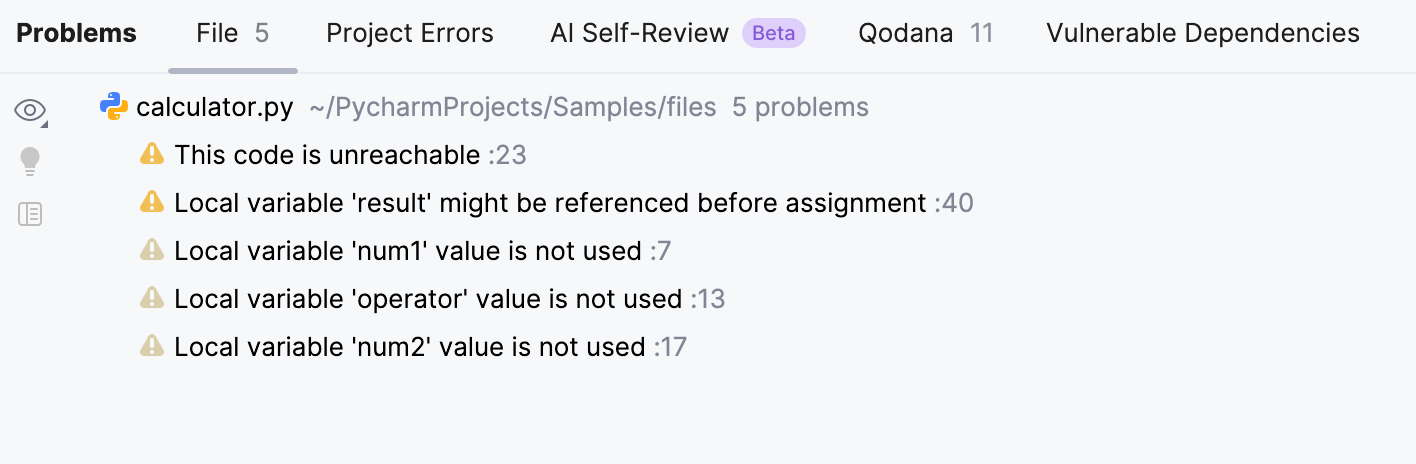Viewport: 1416px width, 464px height.
Task: Click the Beta badge on AI Self-Review
Action: [774, 33]
